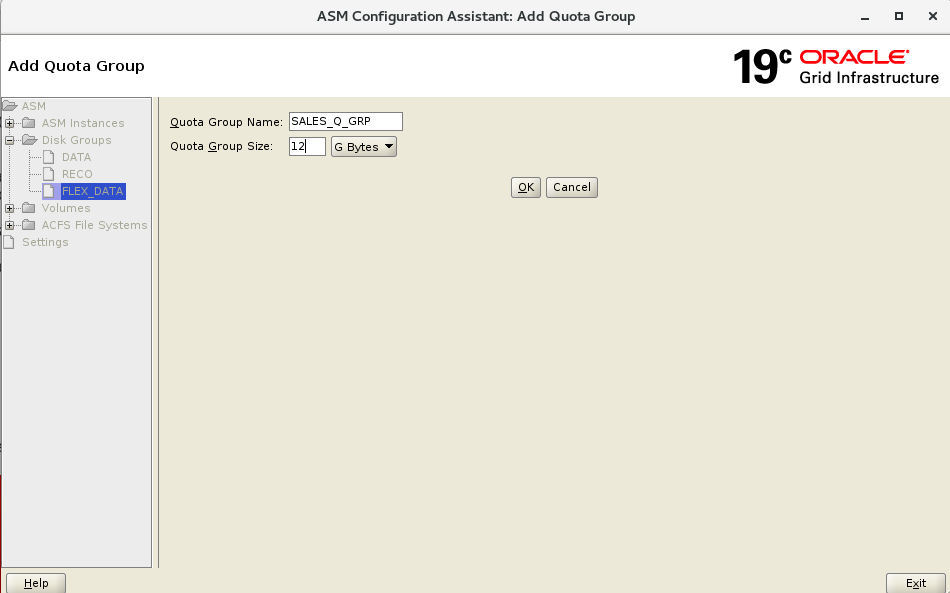Expand the ASM Instances tree node
The width and height of the screenshot is (950, 593).
coord(10,124)
